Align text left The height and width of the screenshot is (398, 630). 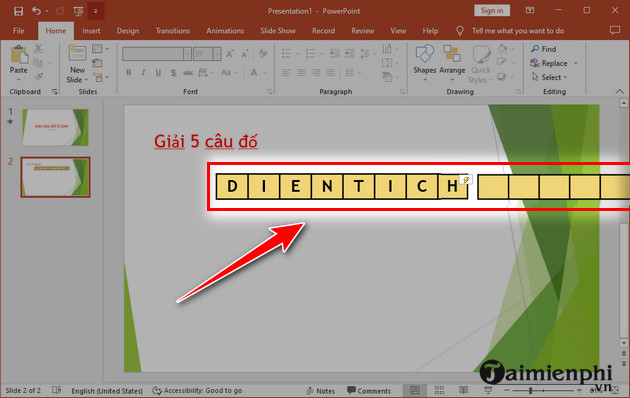tap(286, 73)
